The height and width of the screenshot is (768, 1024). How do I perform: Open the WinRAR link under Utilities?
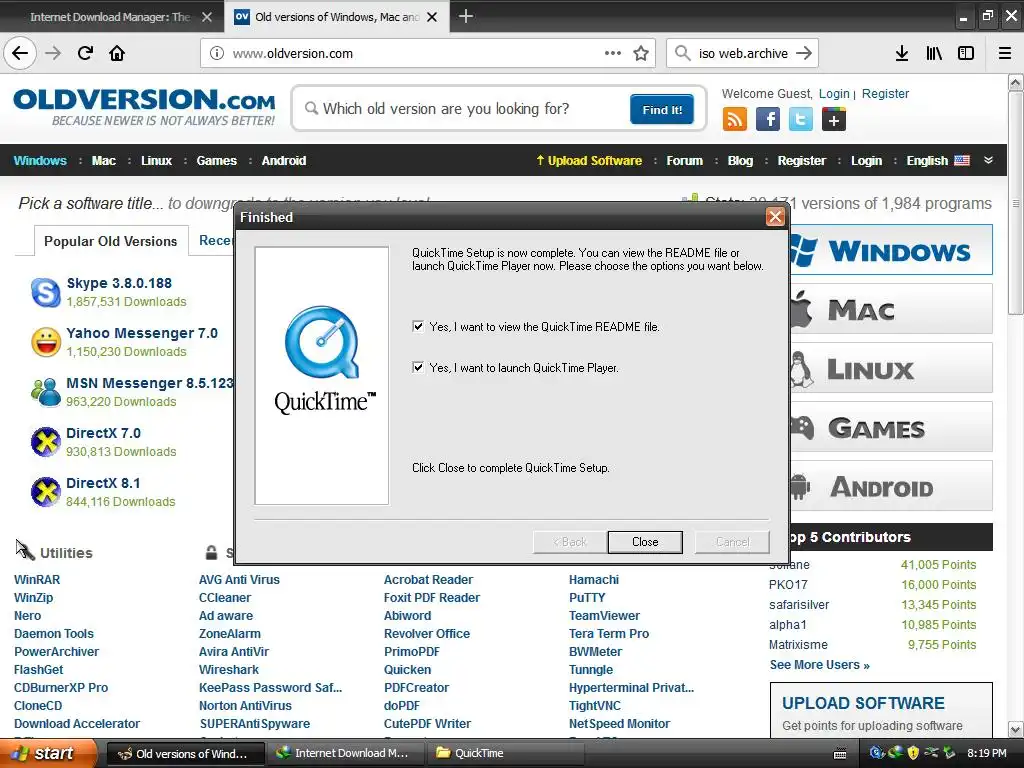pyautogui.click(x=37, y=579)
